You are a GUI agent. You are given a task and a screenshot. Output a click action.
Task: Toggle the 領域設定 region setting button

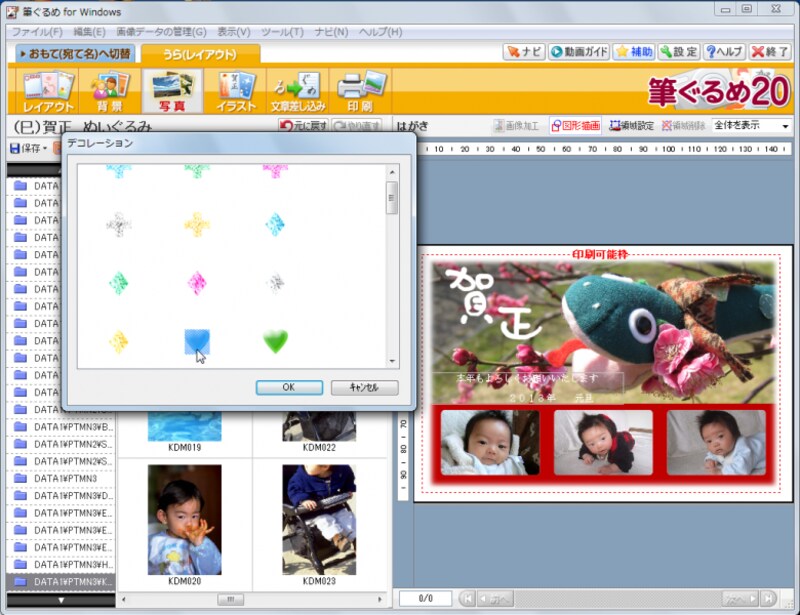pyautogui.click(x=631, y=126)
